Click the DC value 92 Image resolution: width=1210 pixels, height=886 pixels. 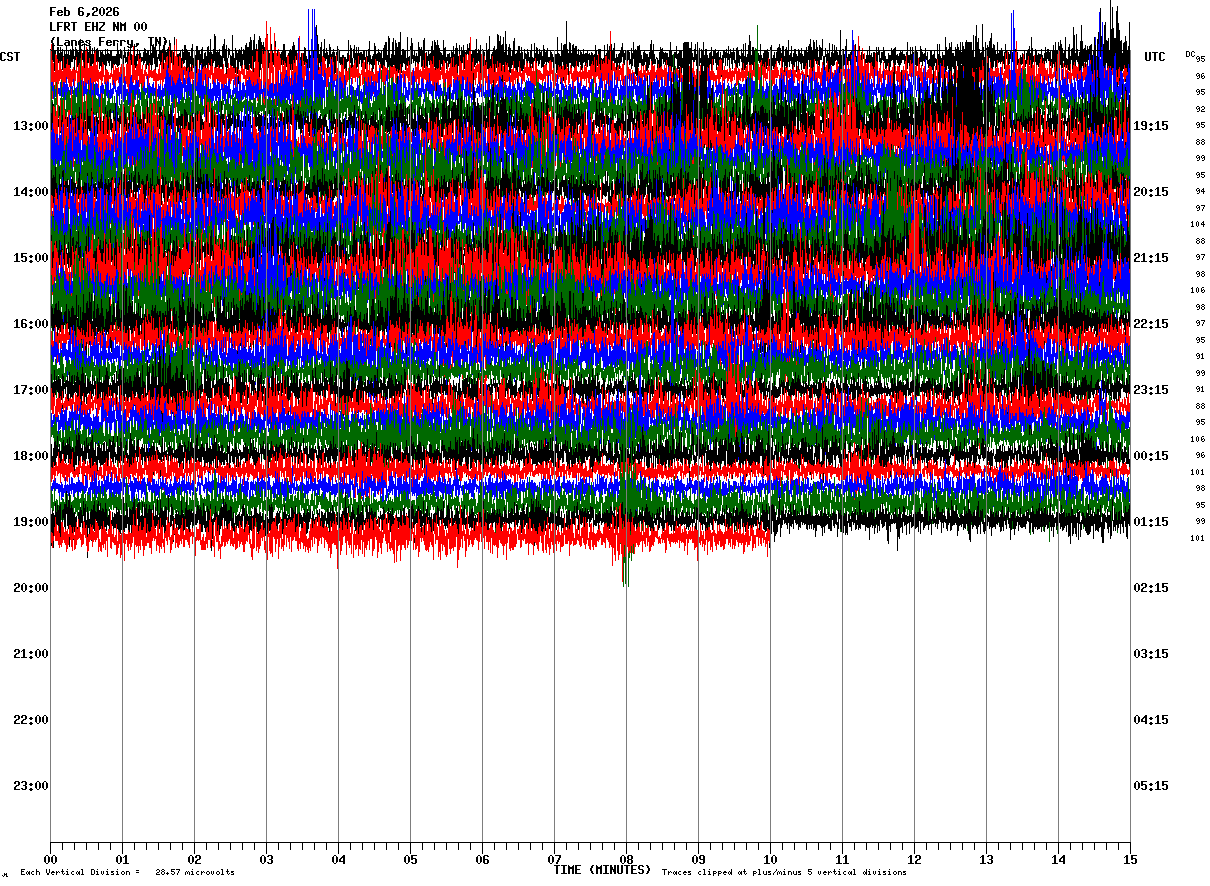1200,109
